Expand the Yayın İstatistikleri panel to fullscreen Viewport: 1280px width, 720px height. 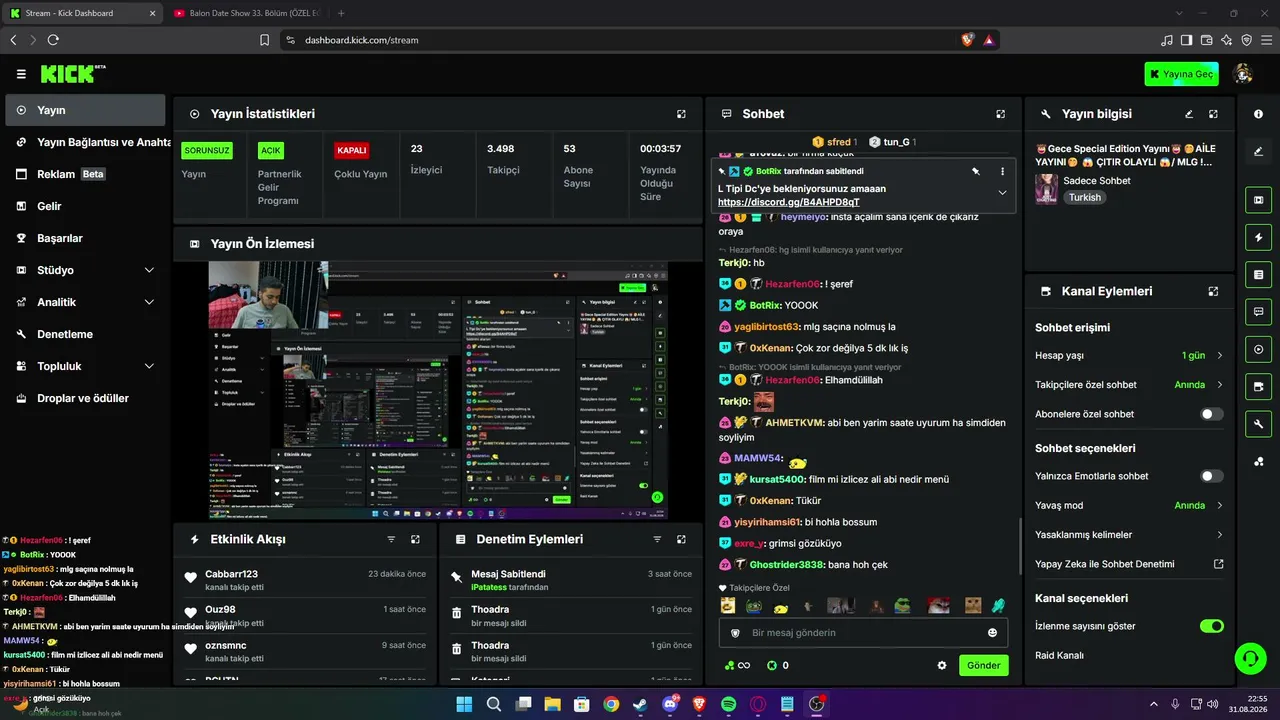681,114
